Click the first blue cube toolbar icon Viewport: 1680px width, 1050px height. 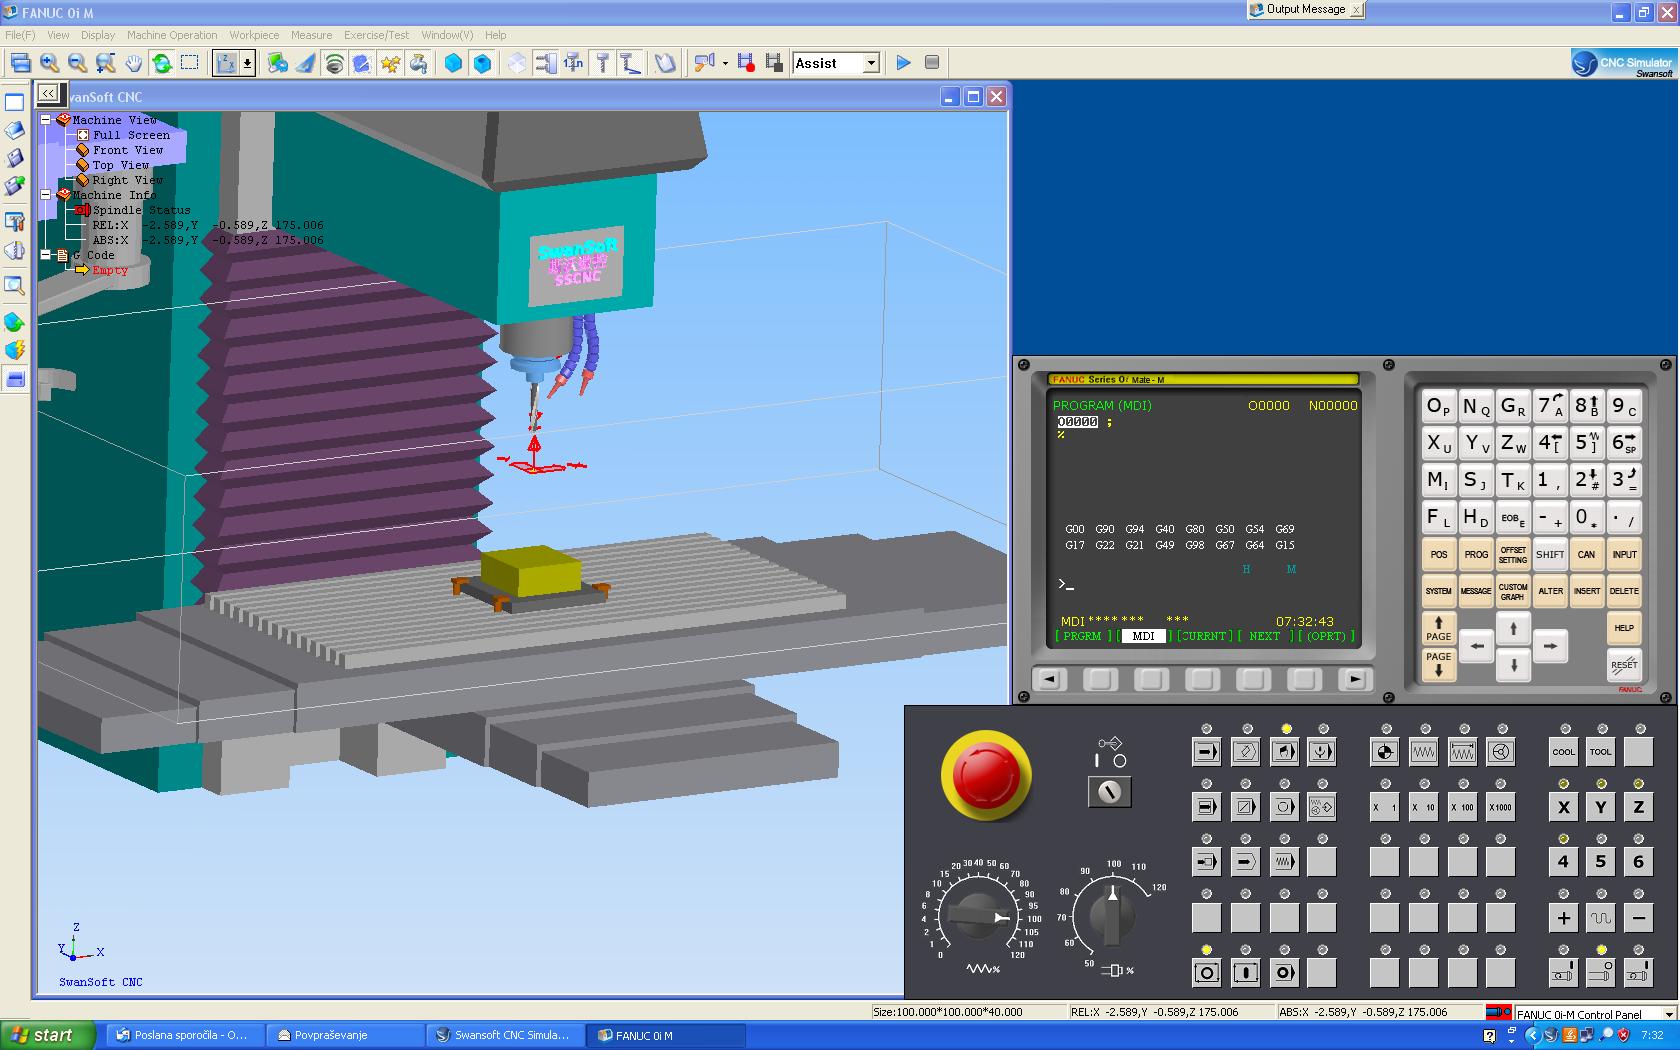(x=454, y=63)
